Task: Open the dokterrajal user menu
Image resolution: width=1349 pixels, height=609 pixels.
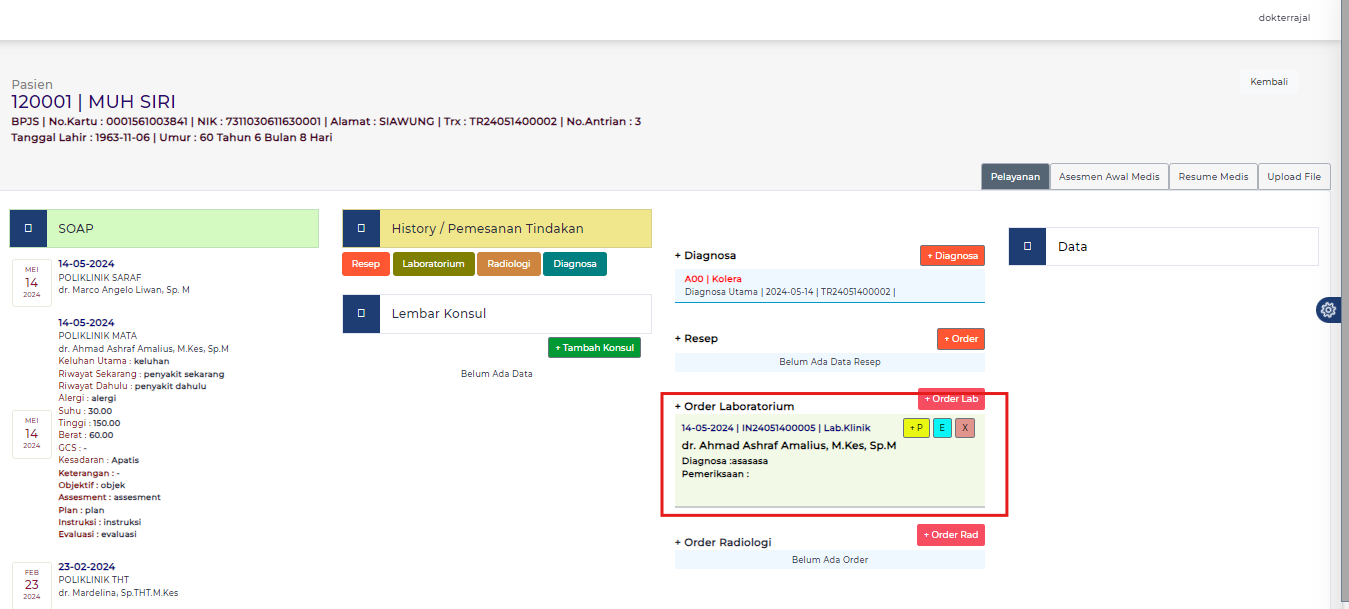Action: tap(1284, 18)
